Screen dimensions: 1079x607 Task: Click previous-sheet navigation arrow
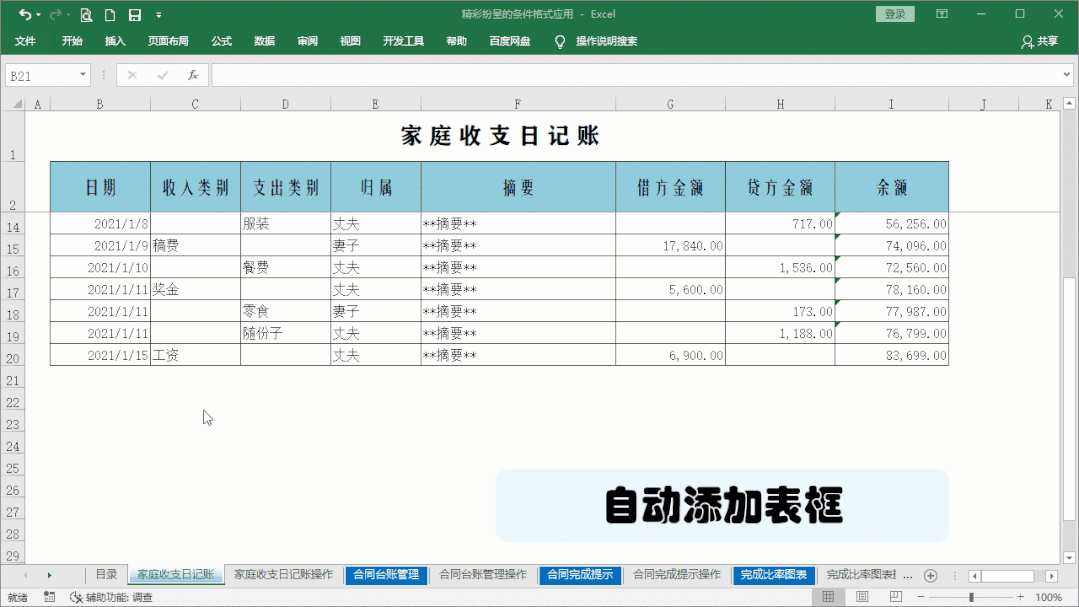(x=25, y=575)
